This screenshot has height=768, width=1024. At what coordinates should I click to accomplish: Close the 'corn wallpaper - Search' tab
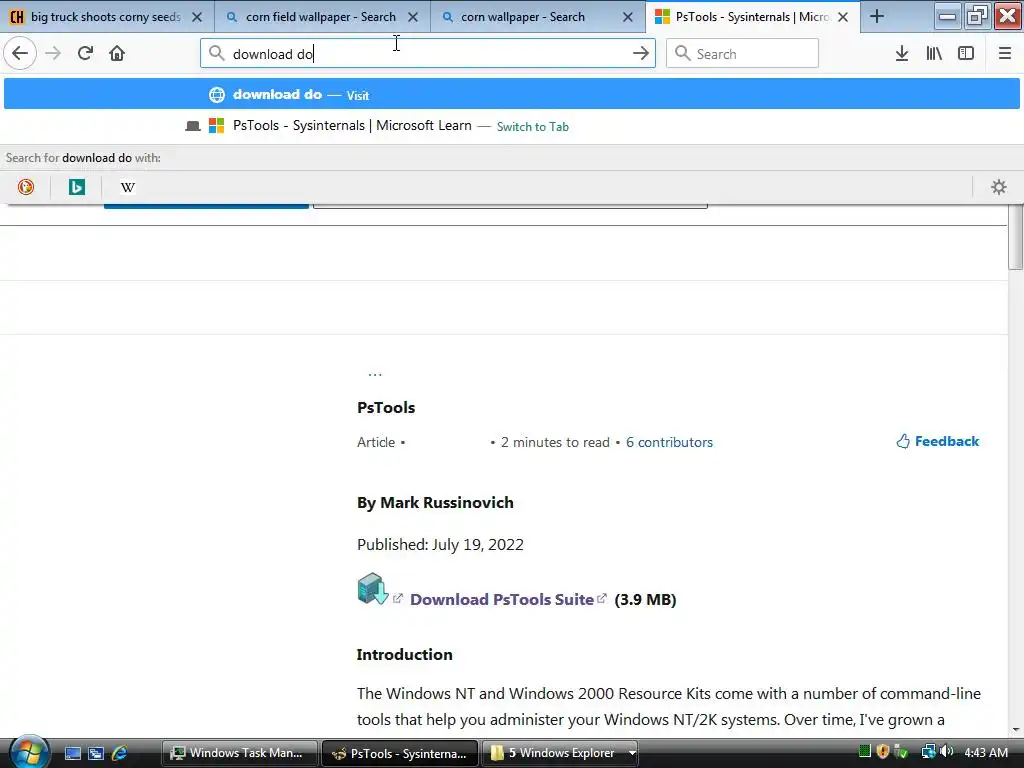(x=628, y=18)
